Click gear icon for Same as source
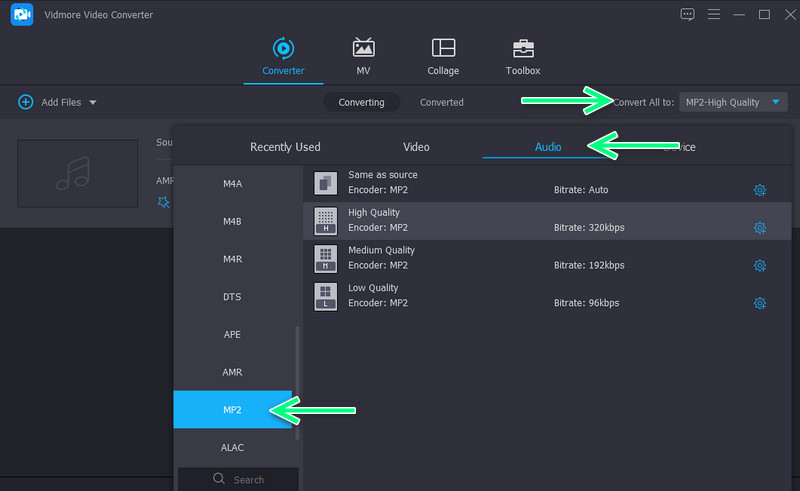Viewport: 800px width, 491px height. (759, 190)
